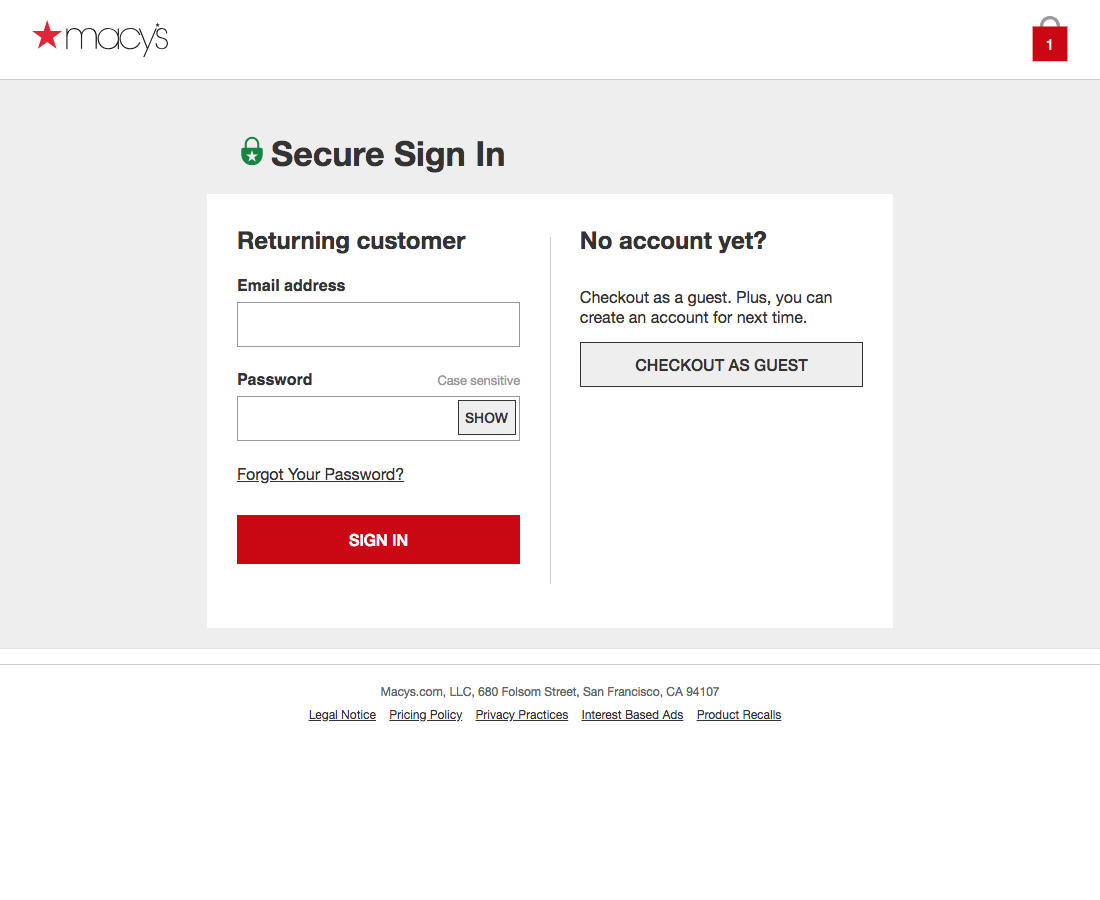Click inside the Email address field
Viewport: 1100px width, 900px height.
point(378,324)
